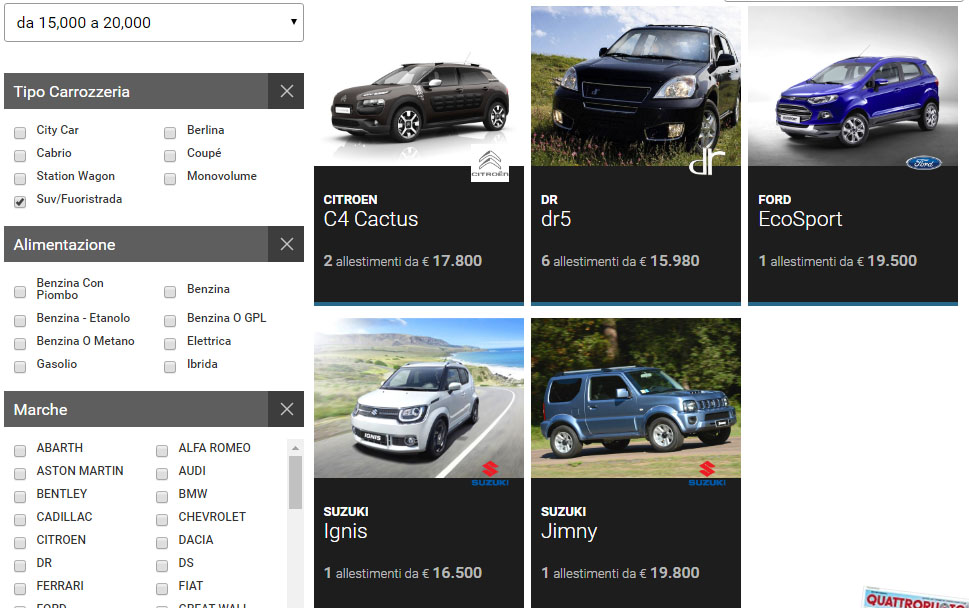Tick the Benzina O Metano checkbox
The image size is (969, 608).
tap(20, 344)
